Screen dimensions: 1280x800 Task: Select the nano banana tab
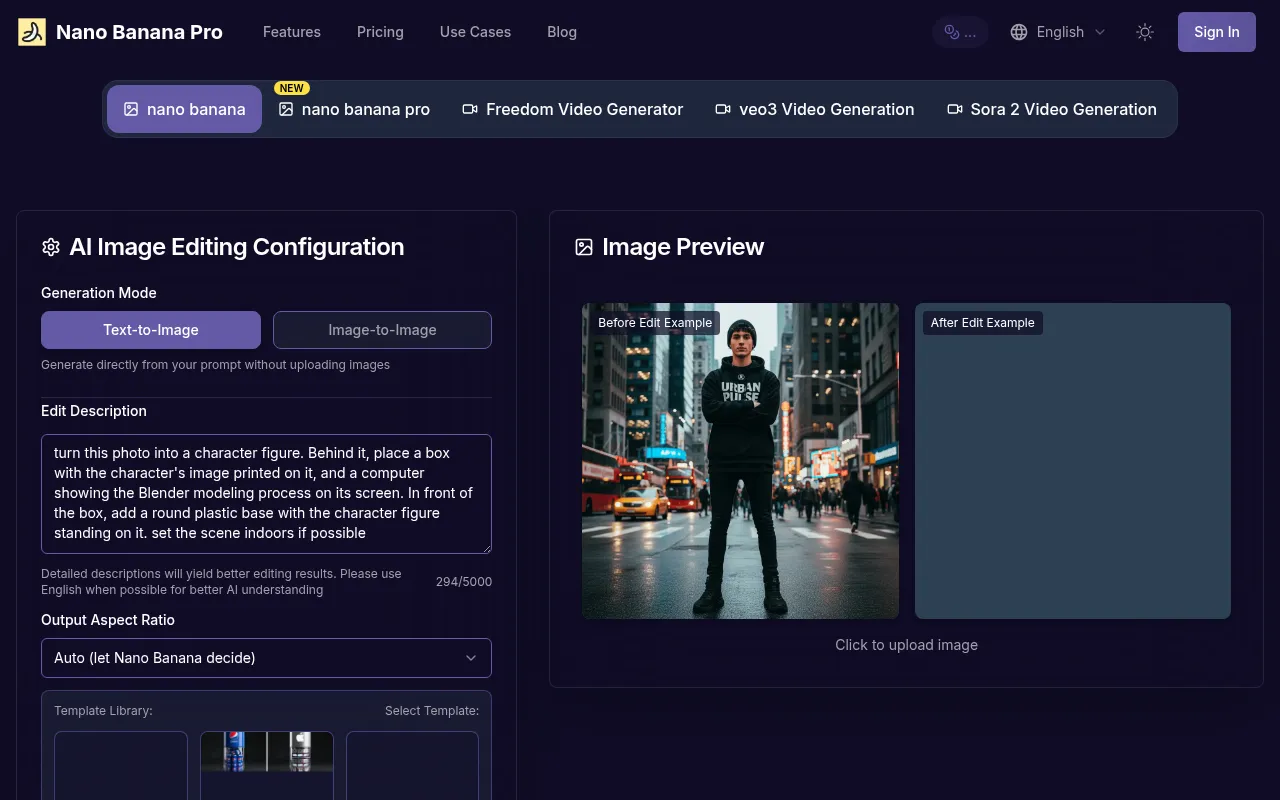pyautogui.click(x=185, y=109)
